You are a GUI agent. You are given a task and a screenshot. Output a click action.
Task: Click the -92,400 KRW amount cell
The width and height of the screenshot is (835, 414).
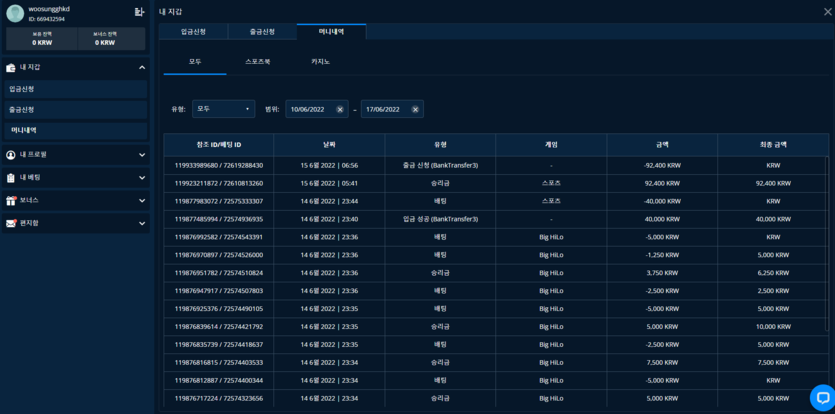(x=662, y=166)
